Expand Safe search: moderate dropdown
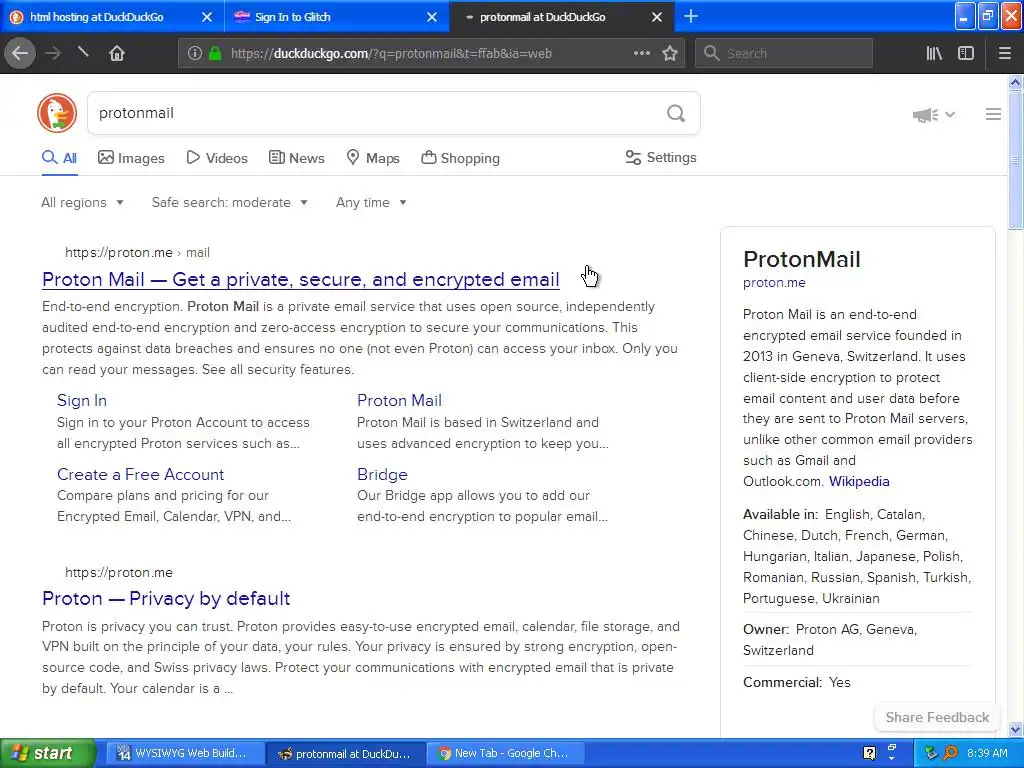The width and height of the screenshot is (1024, 768). tap(229, 202)
